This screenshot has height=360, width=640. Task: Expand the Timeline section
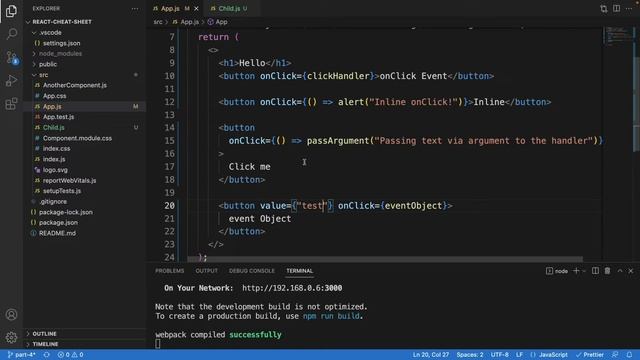point(45,344)
